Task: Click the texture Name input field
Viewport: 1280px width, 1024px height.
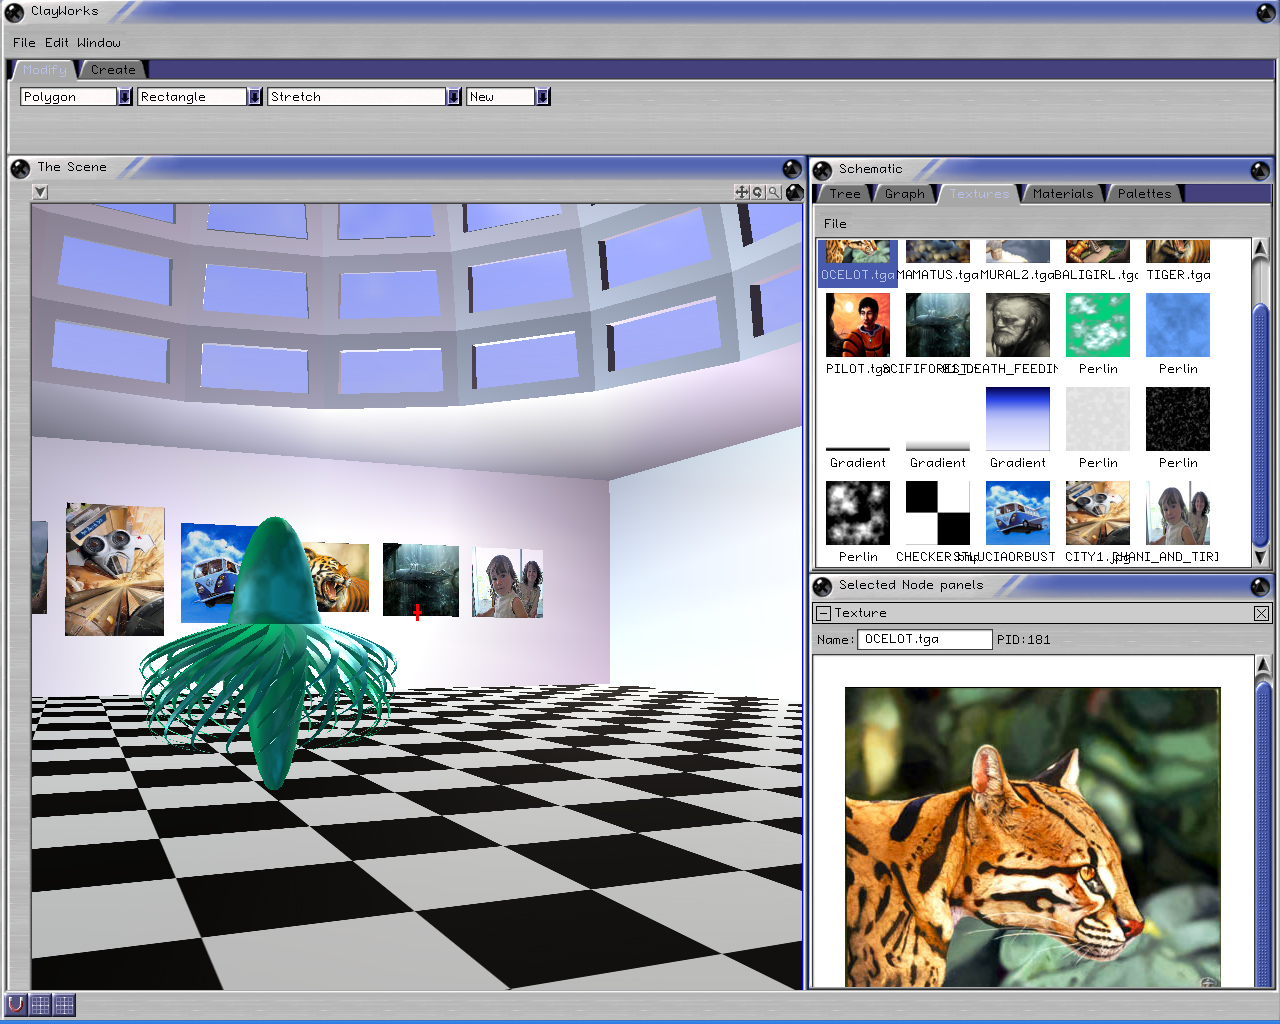Action: click(924, 640)
